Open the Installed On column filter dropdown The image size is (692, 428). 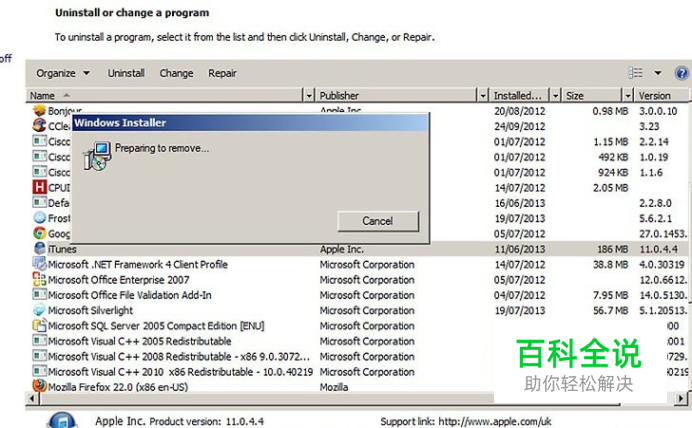coord(556,96)
